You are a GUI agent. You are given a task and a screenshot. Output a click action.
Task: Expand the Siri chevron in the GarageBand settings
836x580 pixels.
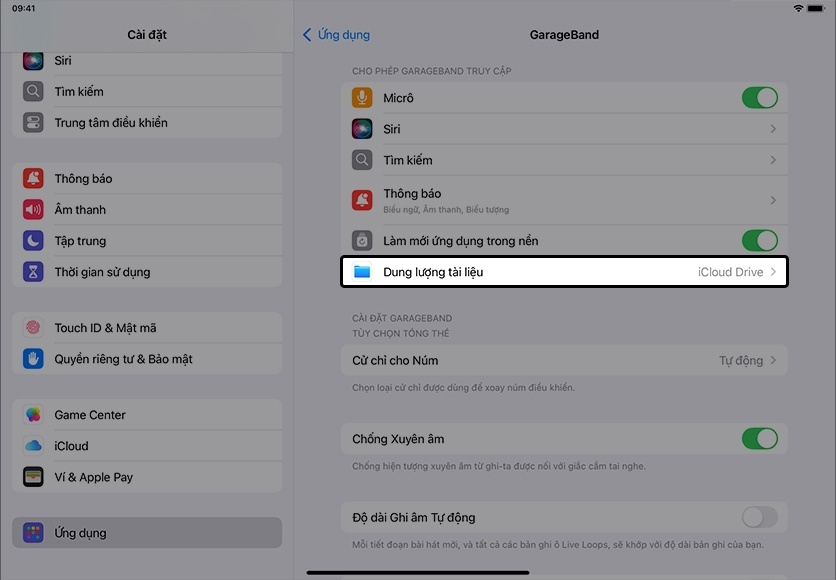773,129
